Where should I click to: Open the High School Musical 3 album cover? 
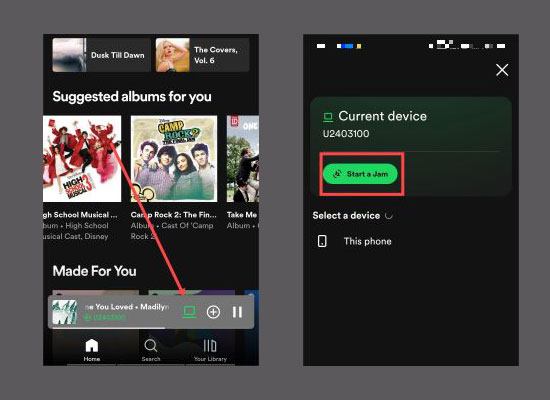point(82,159)
